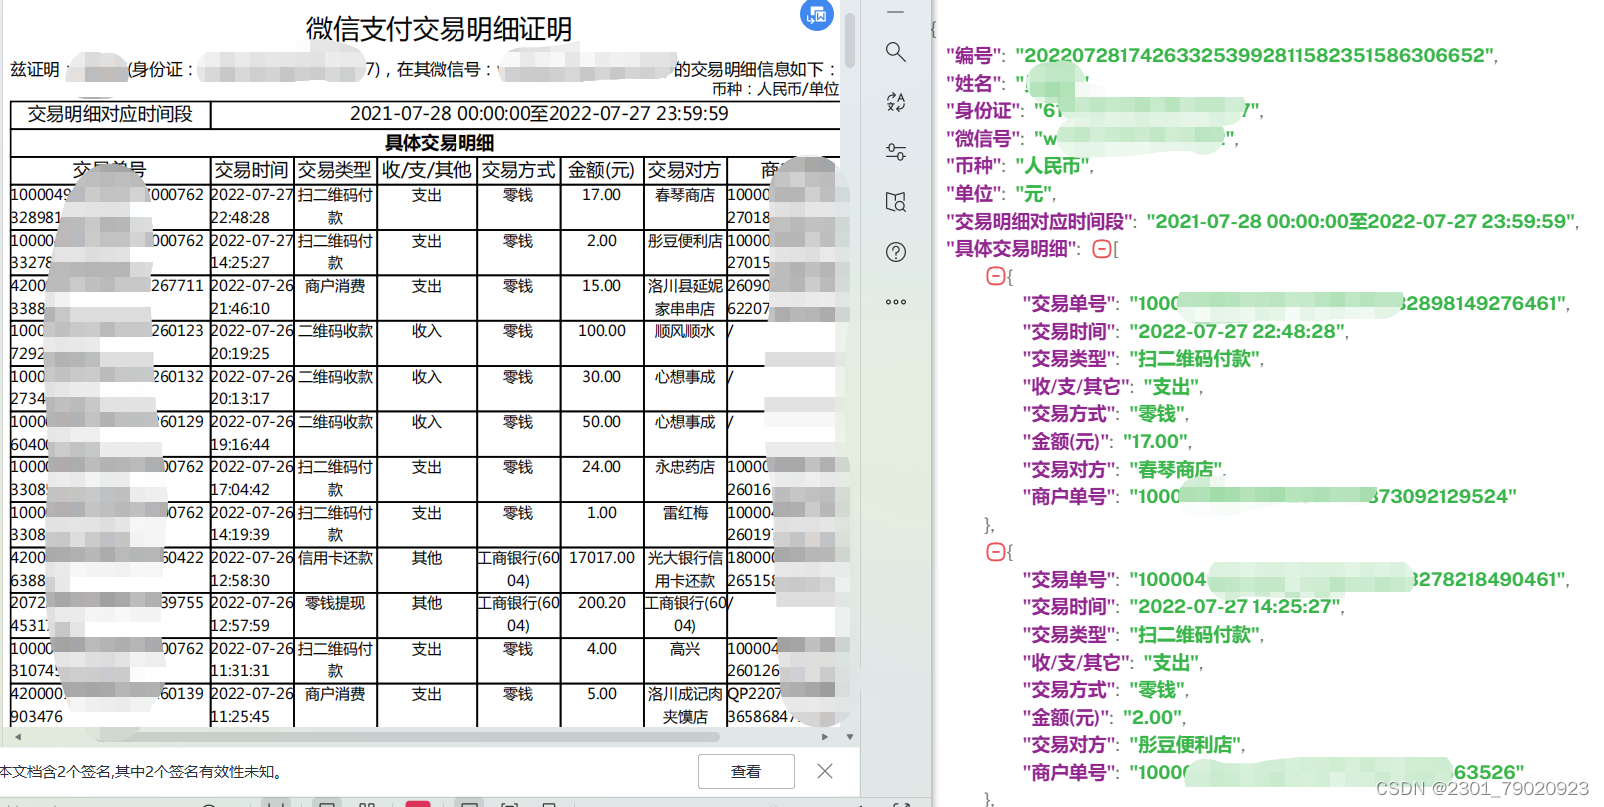Open the search magnifier tool in sidebar
The height and width of the screenshot is (807, 1604).
(896, 52)
